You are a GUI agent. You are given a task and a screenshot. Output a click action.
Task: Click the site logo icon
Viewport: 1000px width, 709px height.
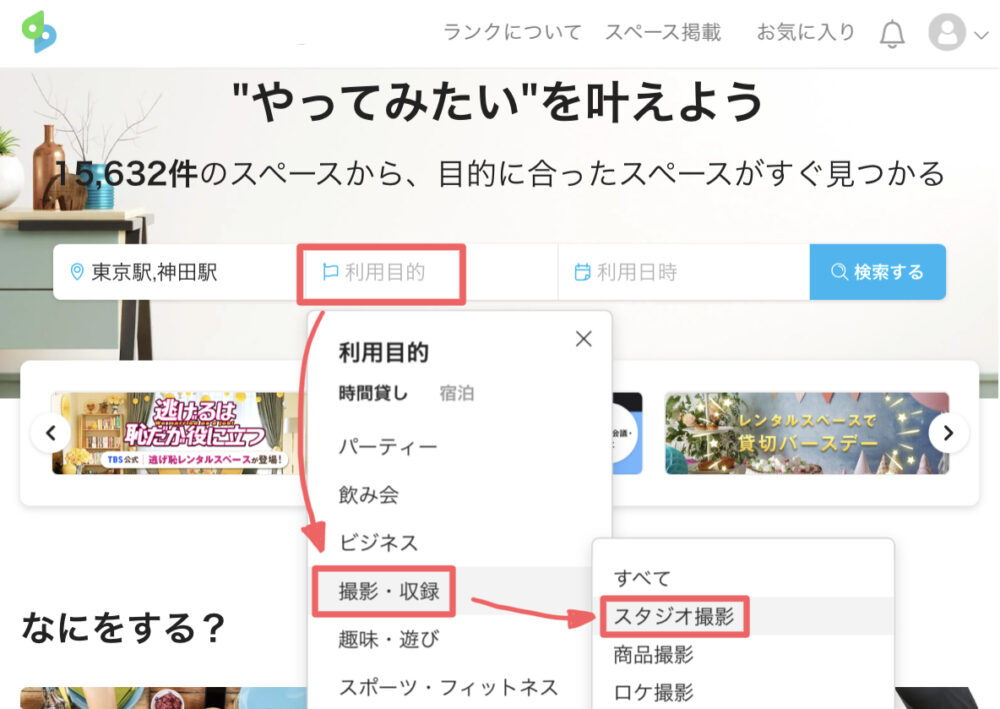(x=39, y=32)
